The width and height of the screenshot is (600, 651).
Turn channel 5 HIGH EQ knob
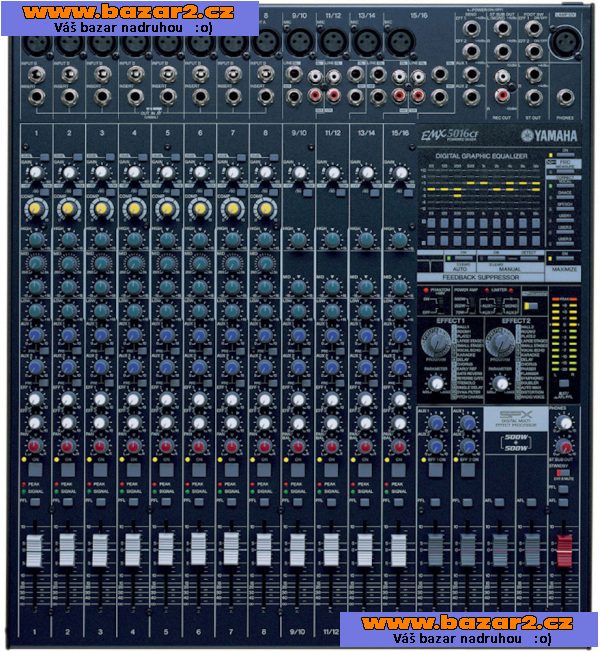167,240
